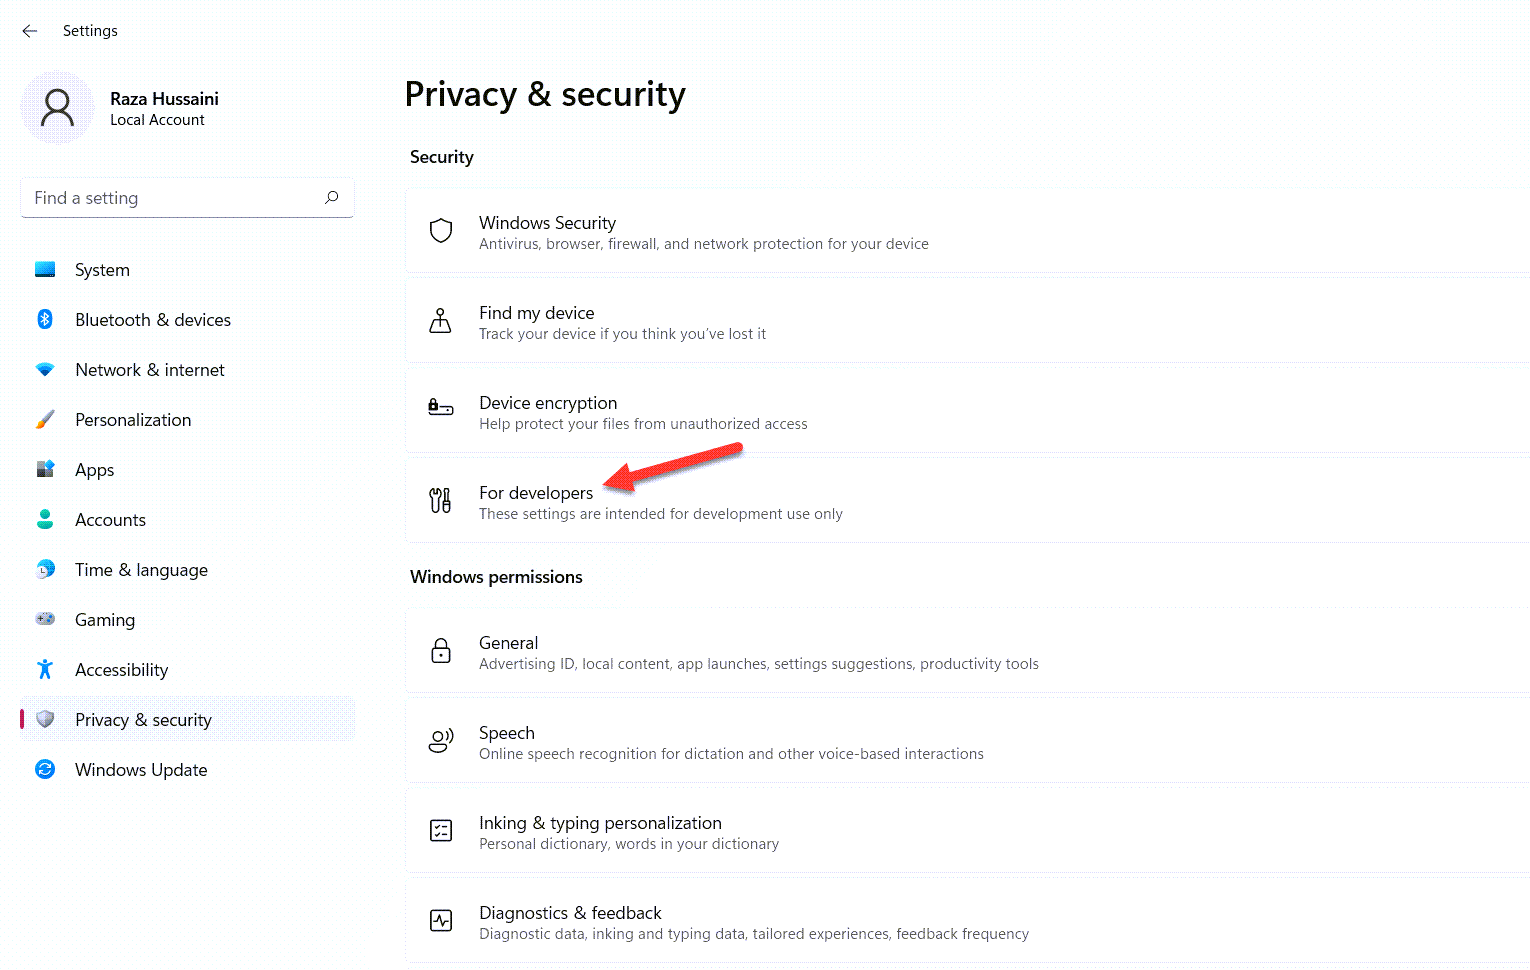This screenshot has height=970, width=1530.
Task: Open the Accessibility settings page
Action: 121,670
